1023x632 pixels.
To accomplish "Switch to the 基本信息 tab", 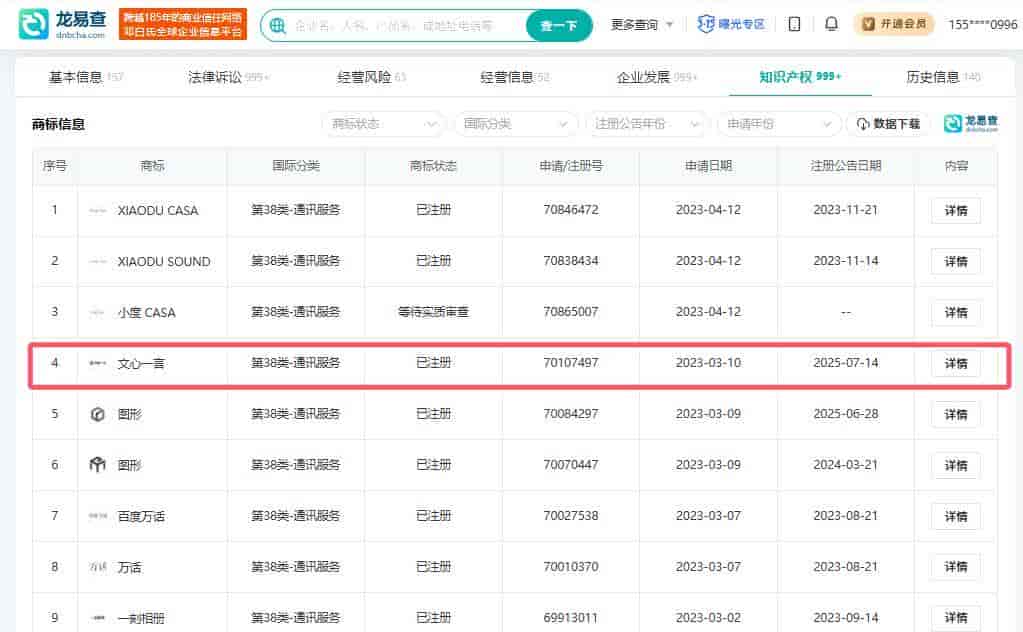I will point(85,77).
